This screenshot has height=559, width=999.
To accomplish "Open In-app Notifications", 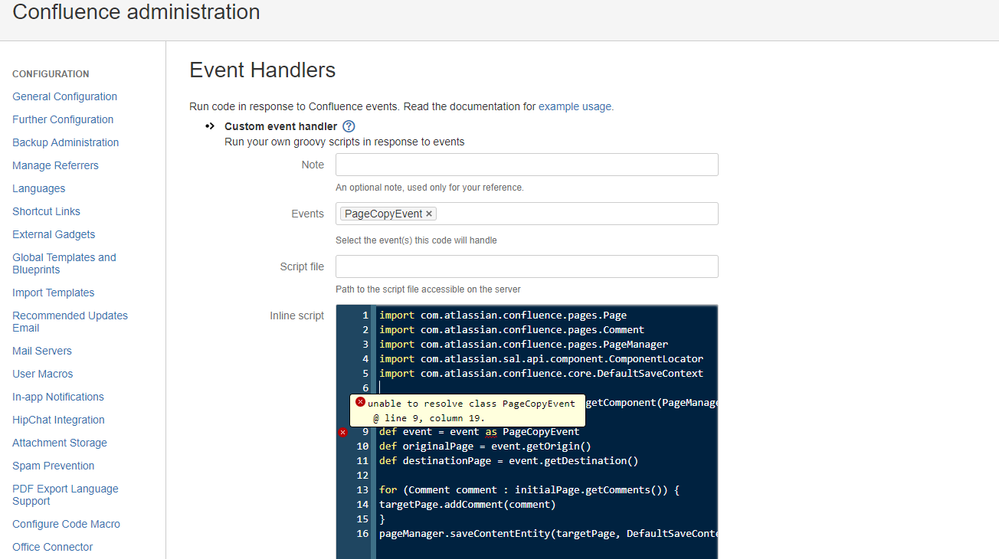I will (x=57, y=396).
